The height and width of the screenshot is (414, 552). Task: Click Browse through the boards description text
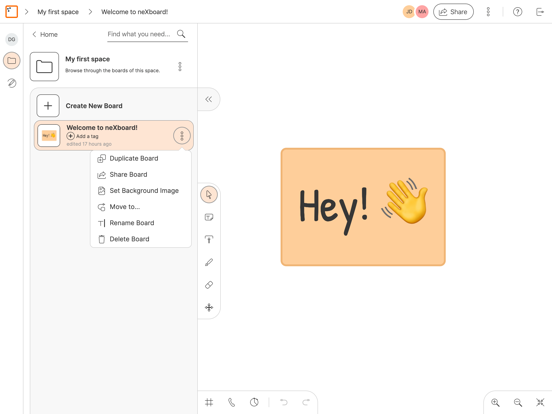tap(112, 71)
